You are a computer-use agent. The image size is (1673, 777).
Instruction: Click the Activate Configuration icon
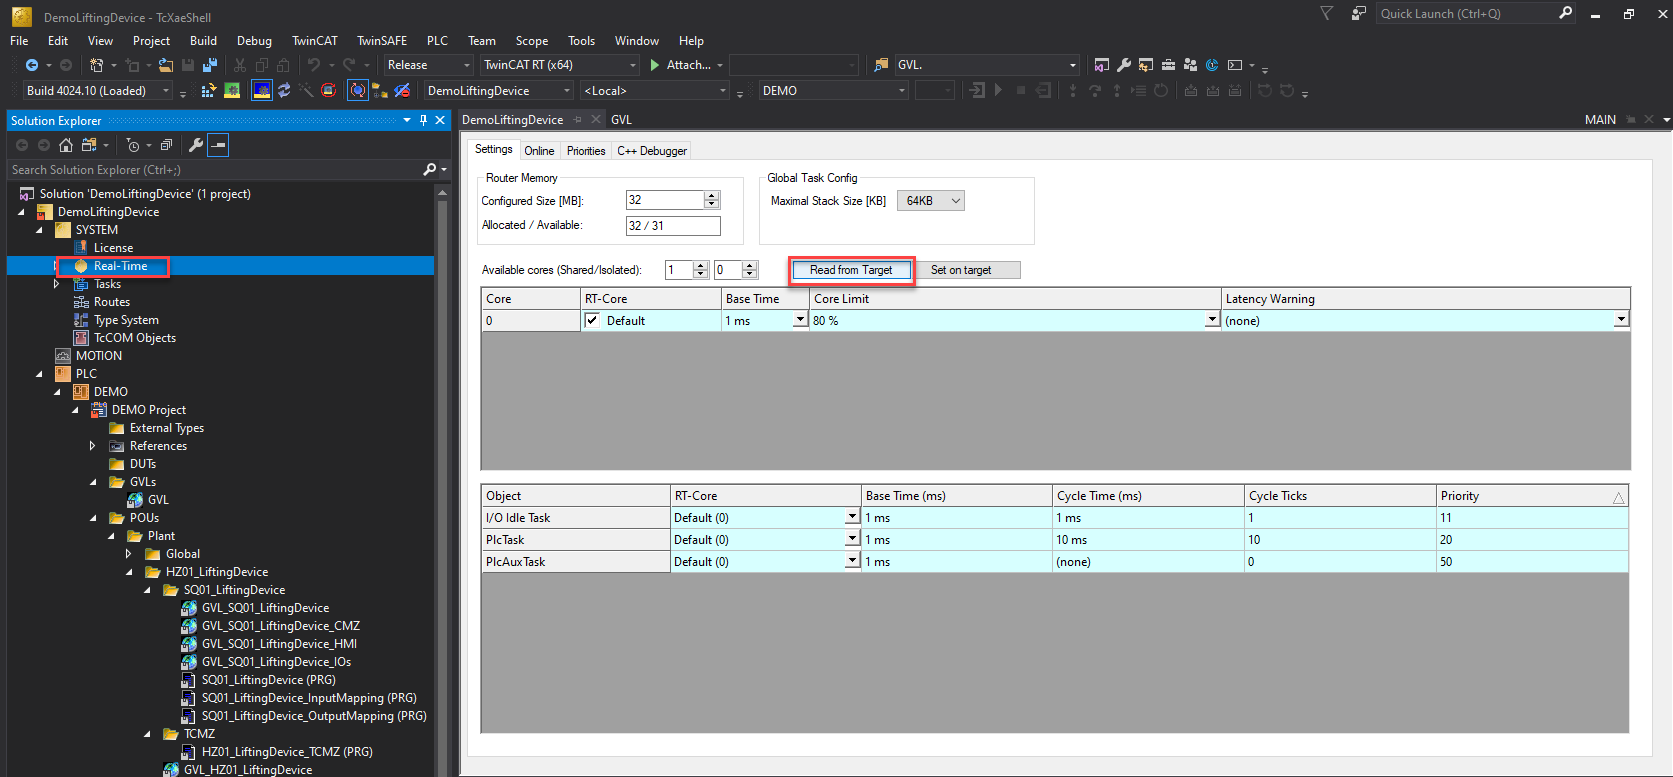coord(208,91)
